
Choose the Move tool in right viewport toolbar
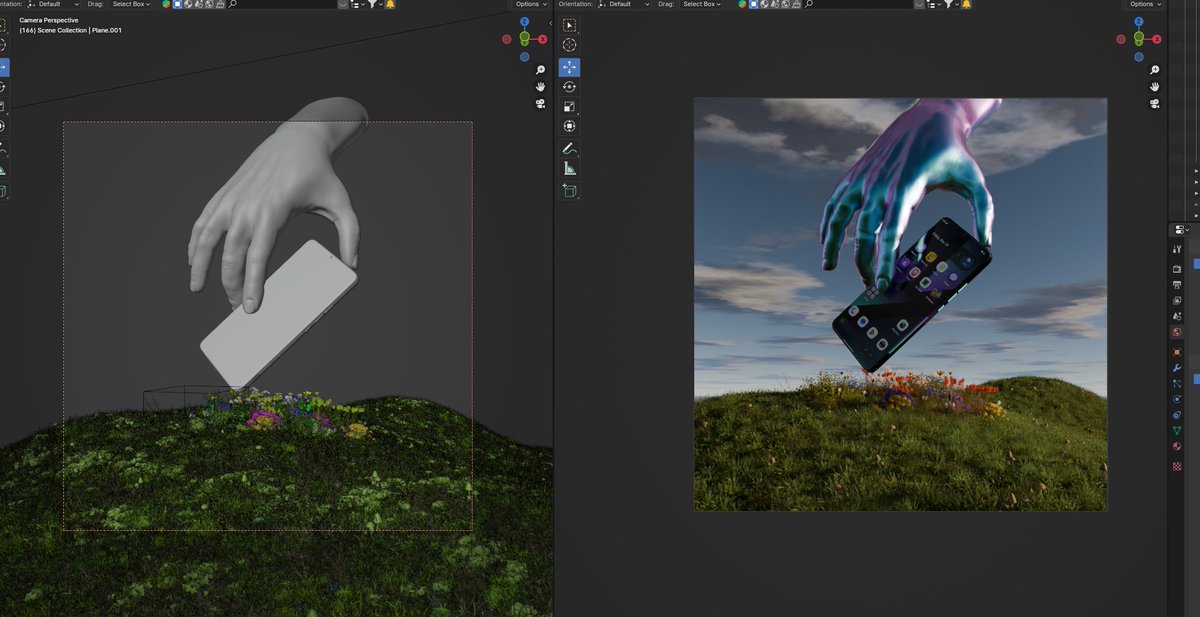coord(569,67)
